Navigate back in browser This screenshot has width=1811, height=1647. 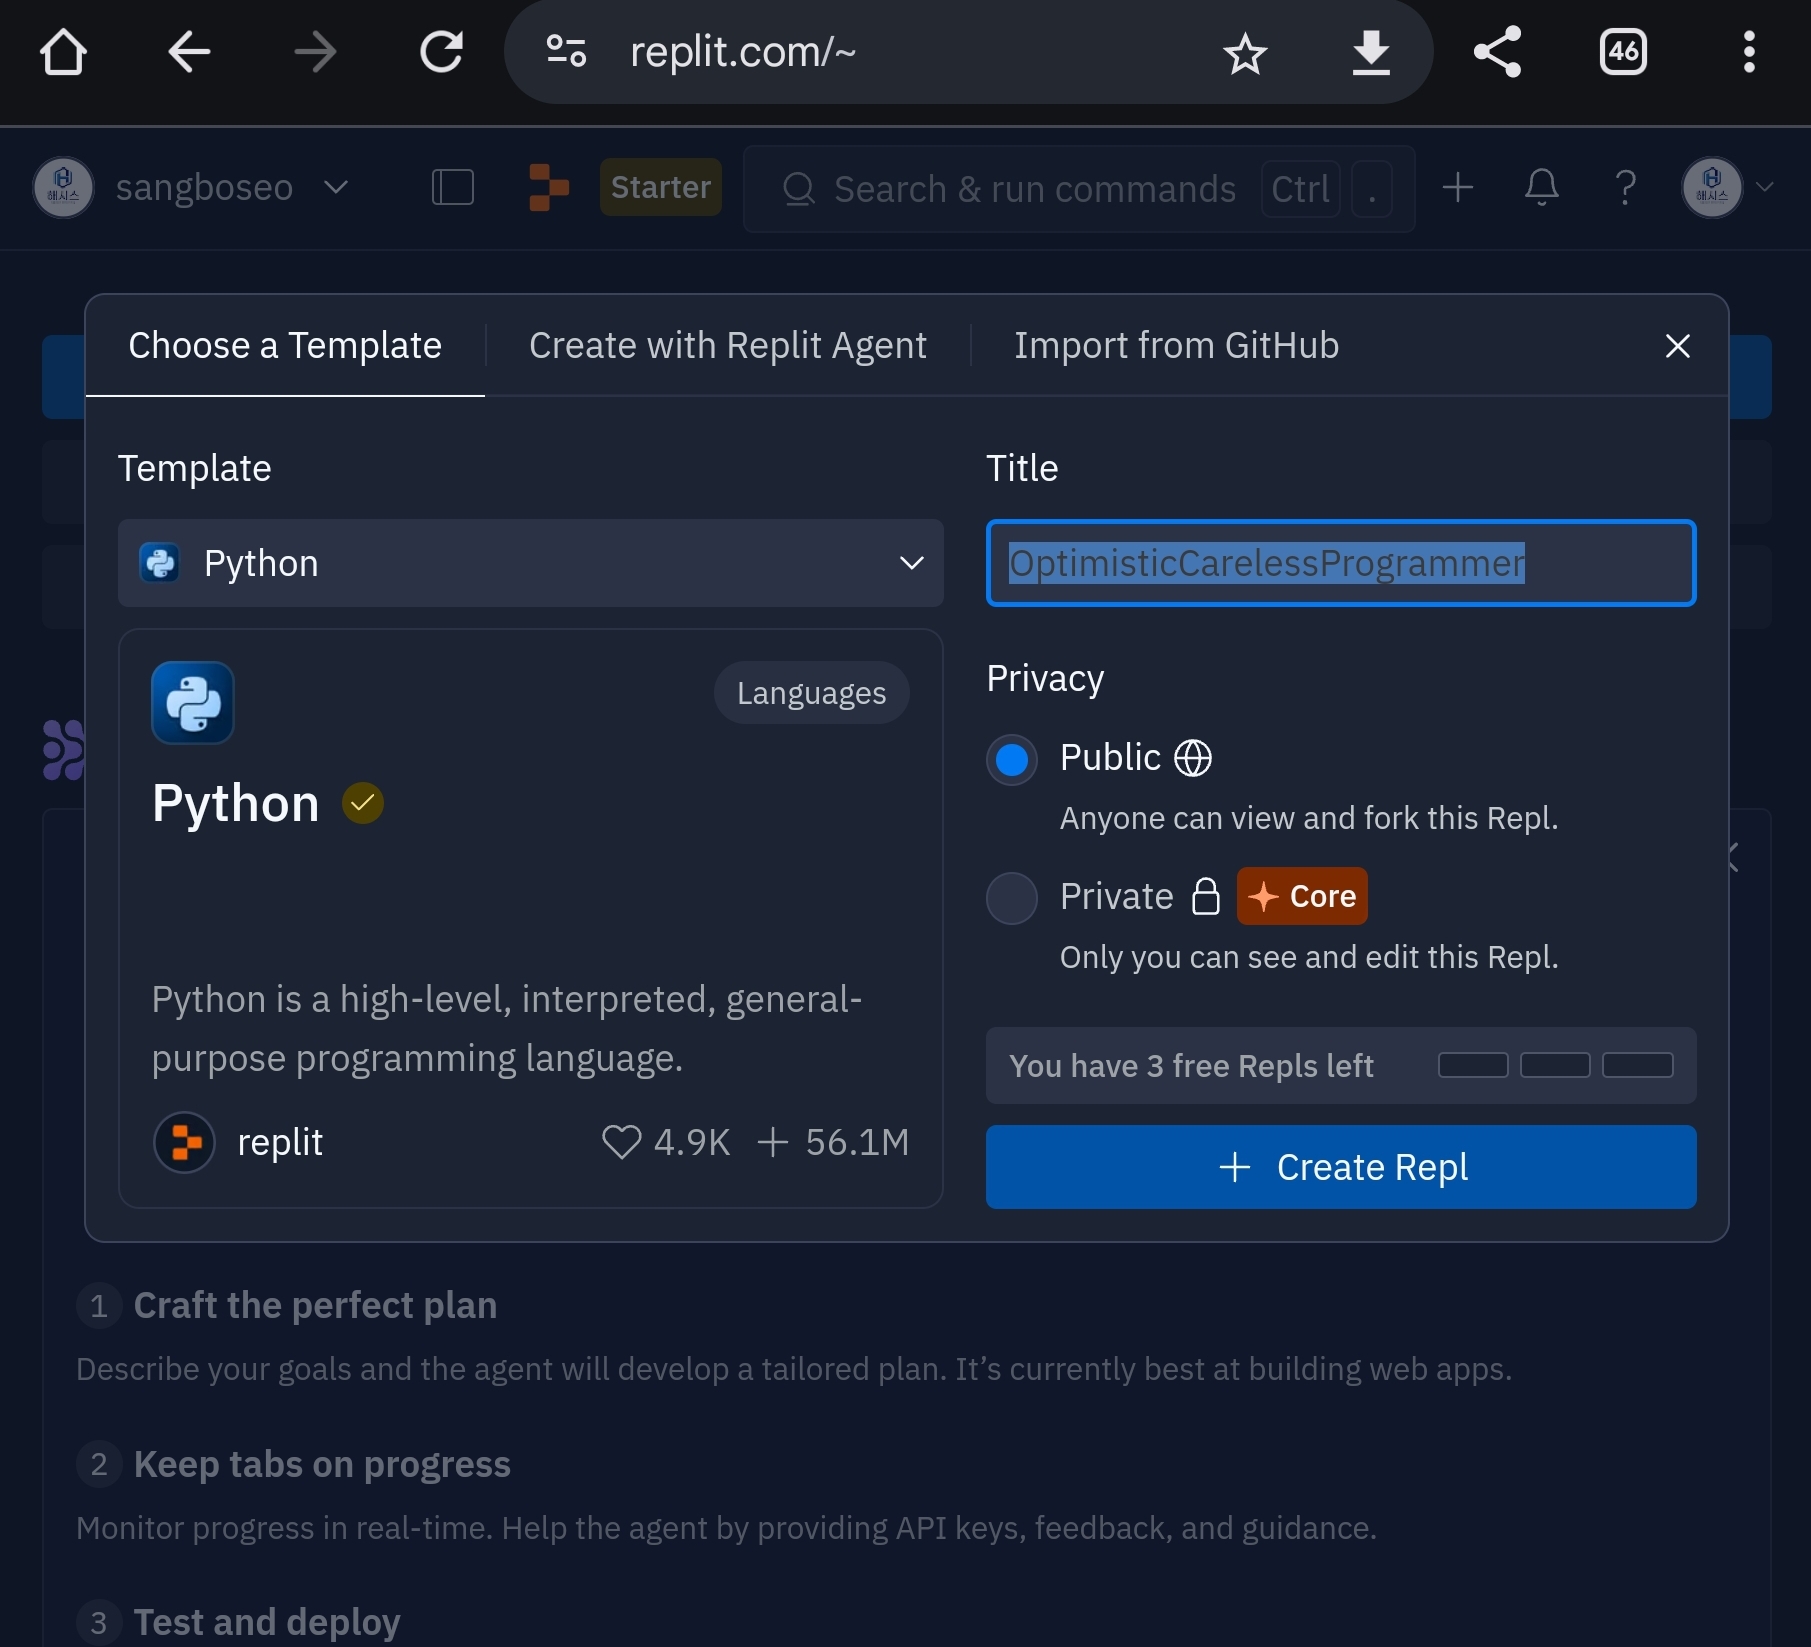tap(189, 52)
